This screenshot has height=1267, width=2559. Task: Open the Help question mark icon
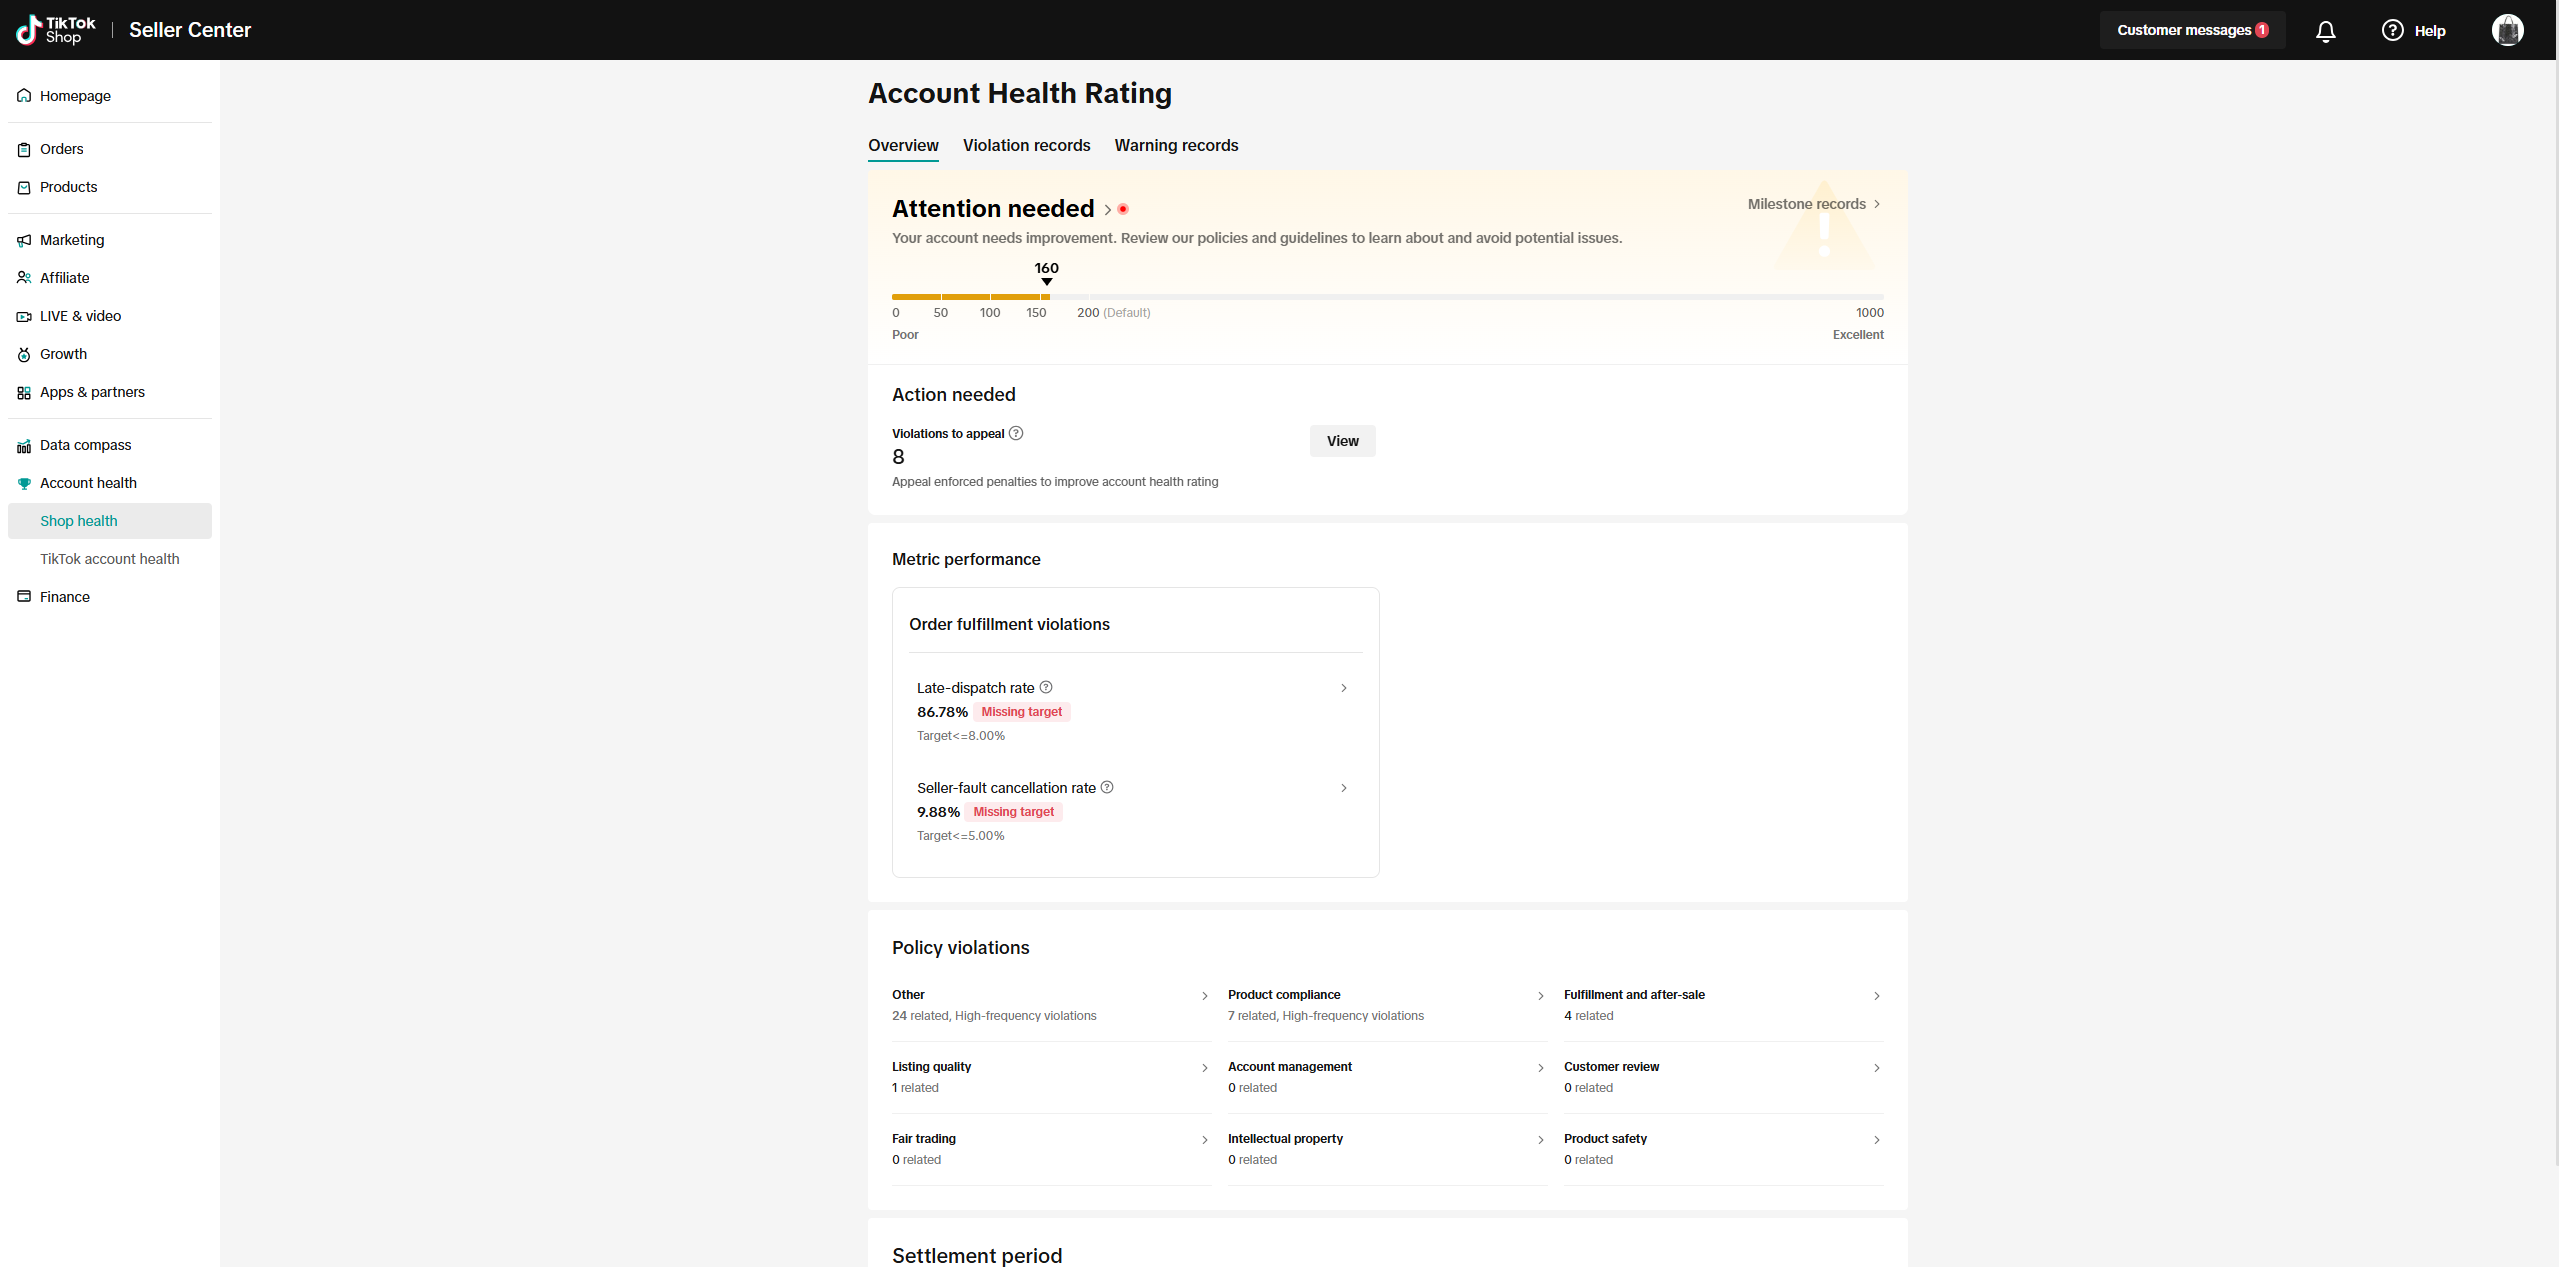(2392, 30)
